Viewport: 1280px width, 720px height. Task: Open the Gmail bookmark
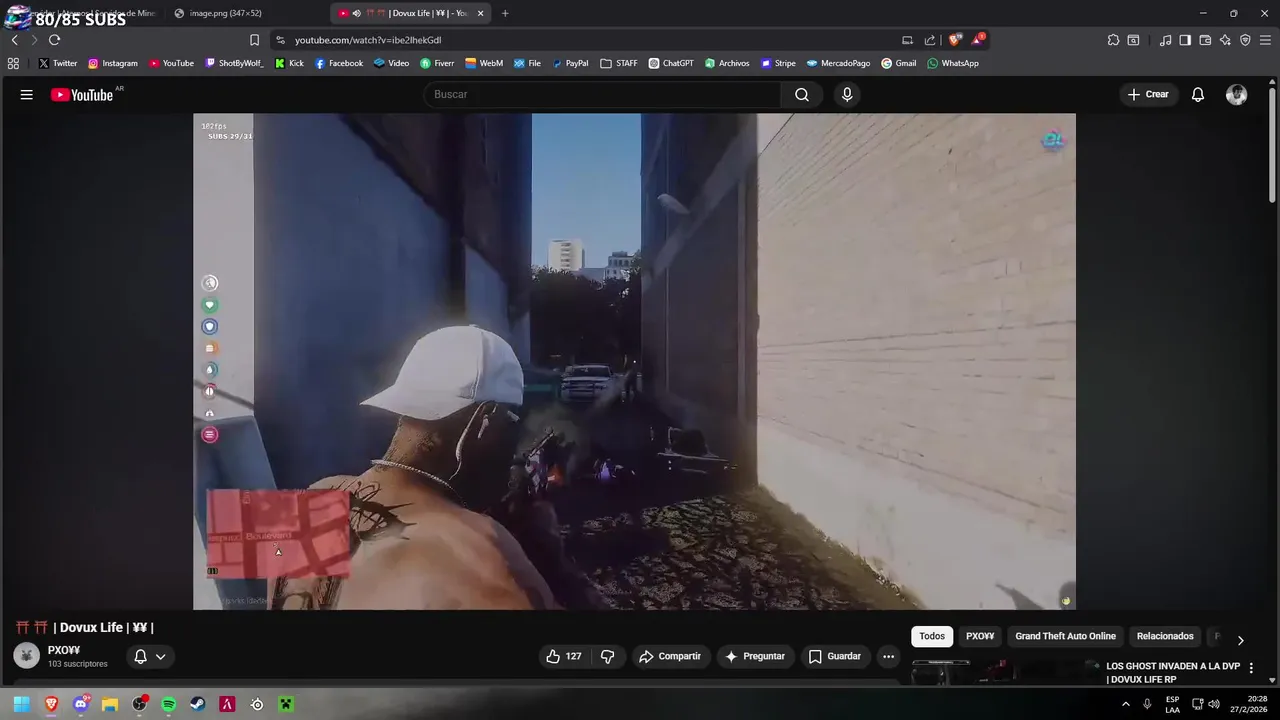[899, 63]
